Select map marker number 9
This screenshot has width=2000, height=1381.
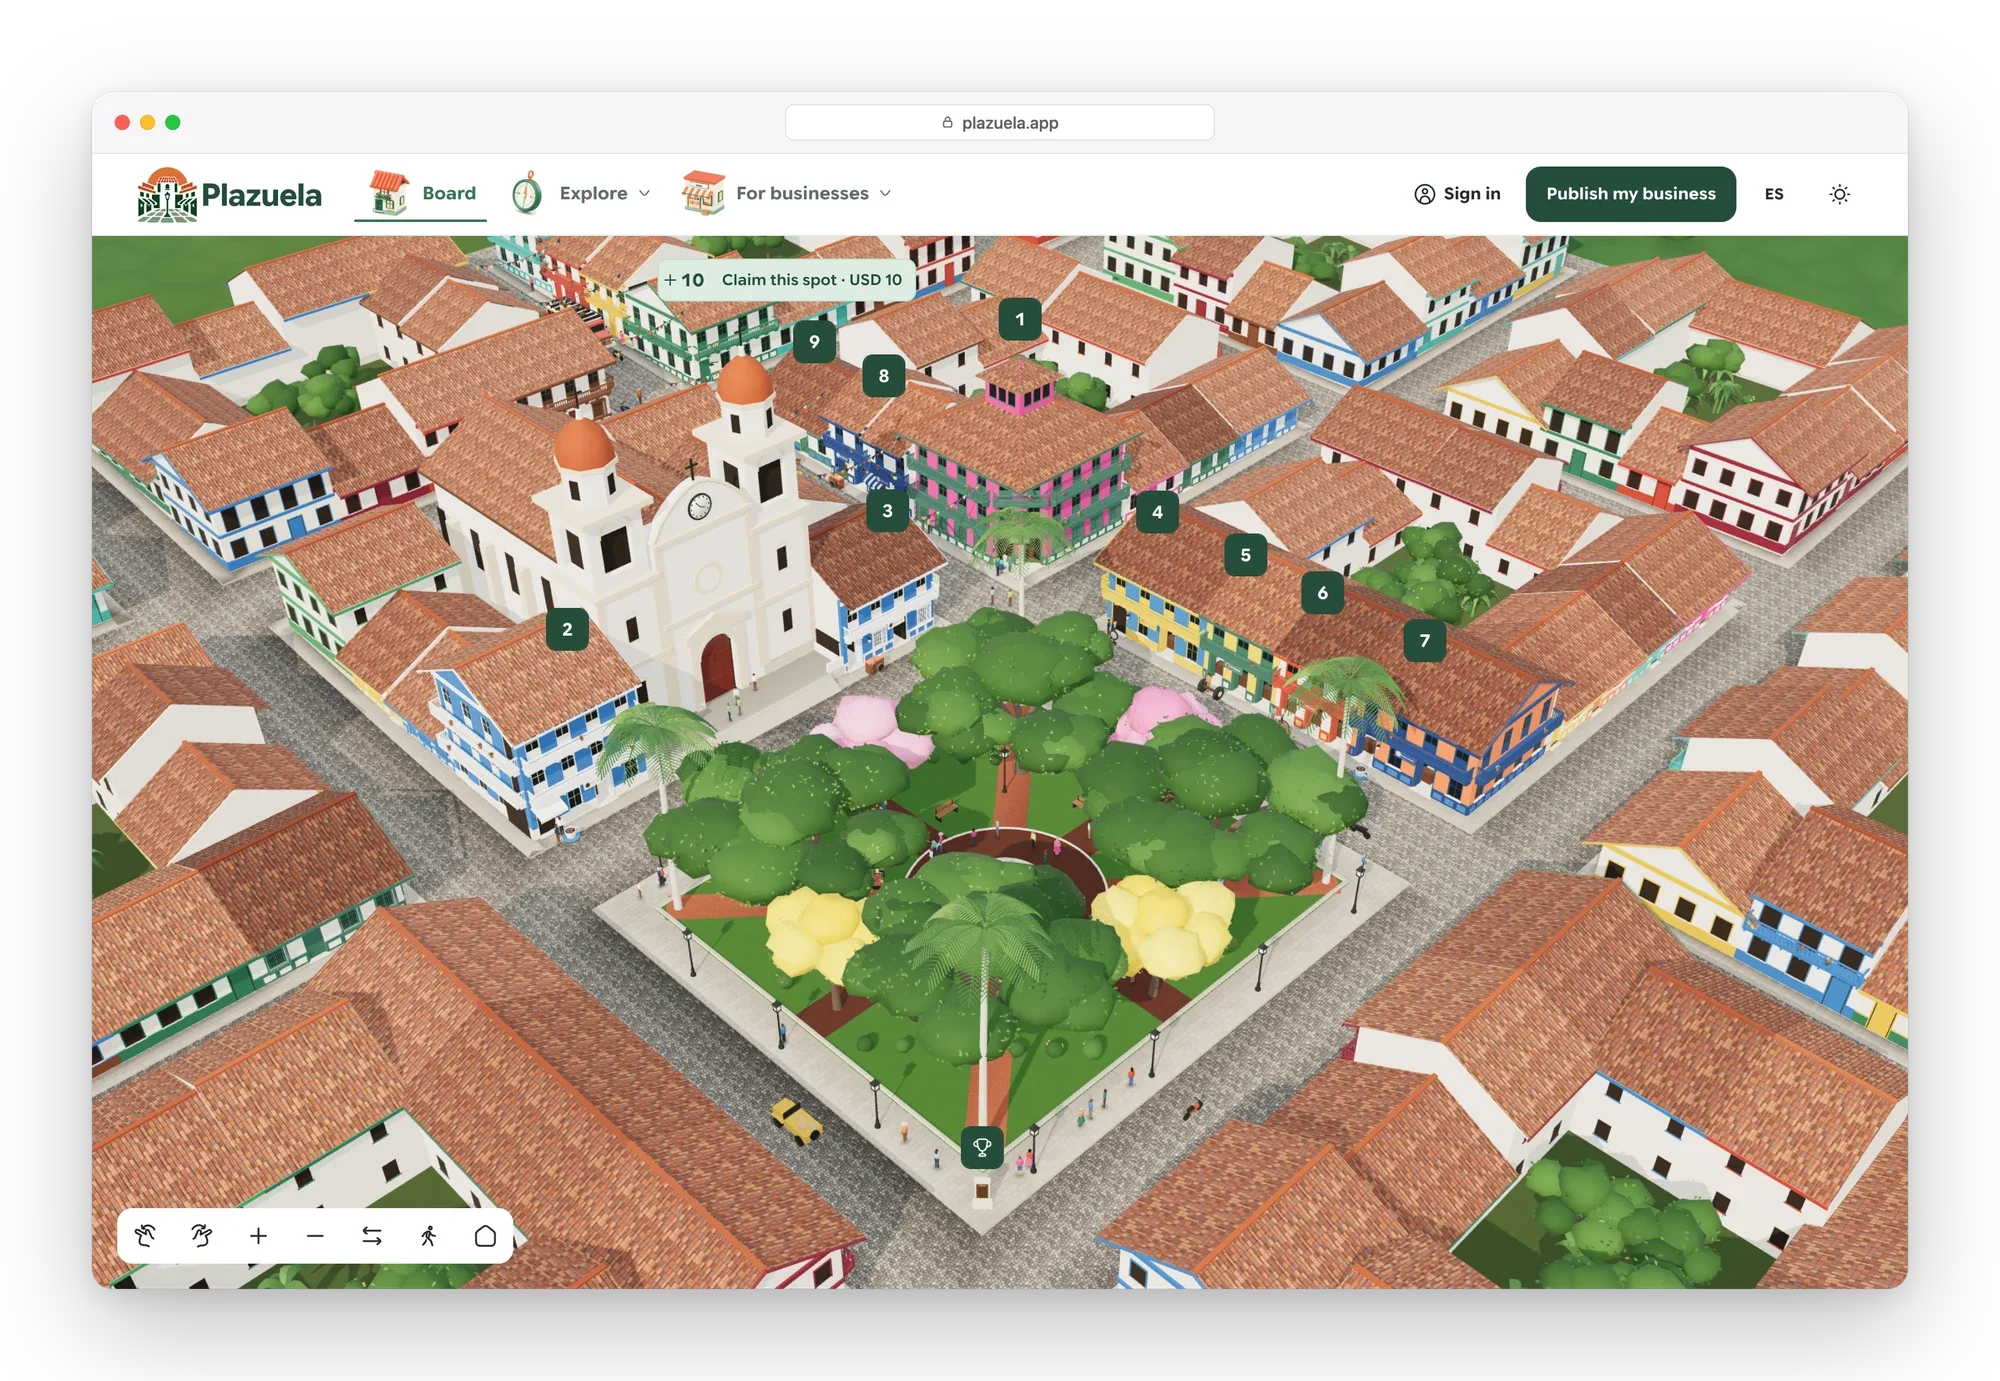(814, 342)
